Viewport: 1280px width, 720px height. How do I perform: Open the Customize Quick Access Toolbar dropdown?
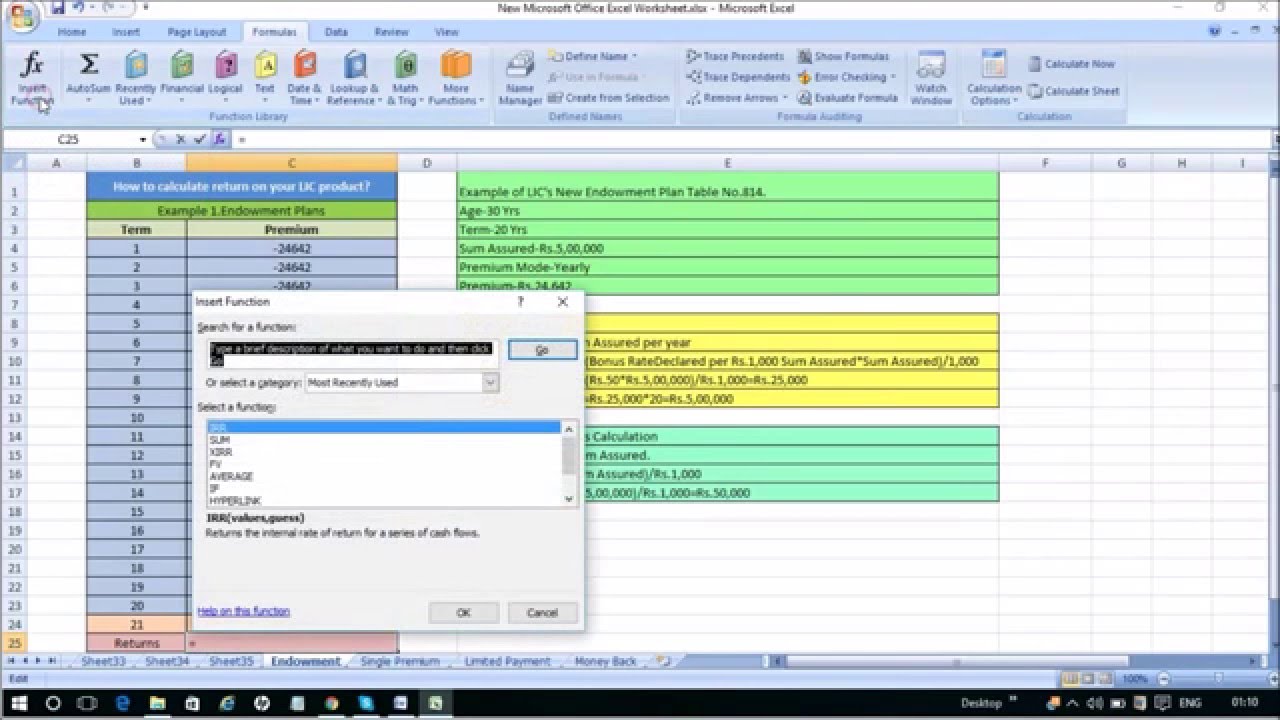(146, 8)
